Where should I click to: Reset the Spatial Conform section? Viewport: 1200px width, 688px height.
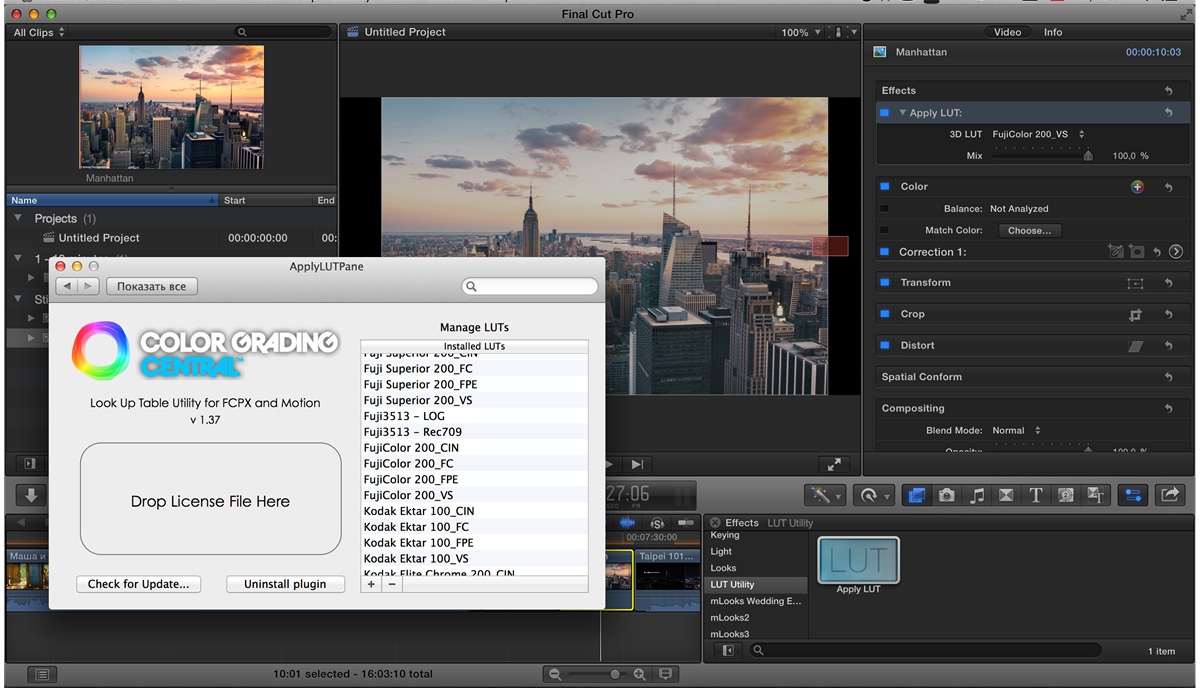click(1169, 377)
